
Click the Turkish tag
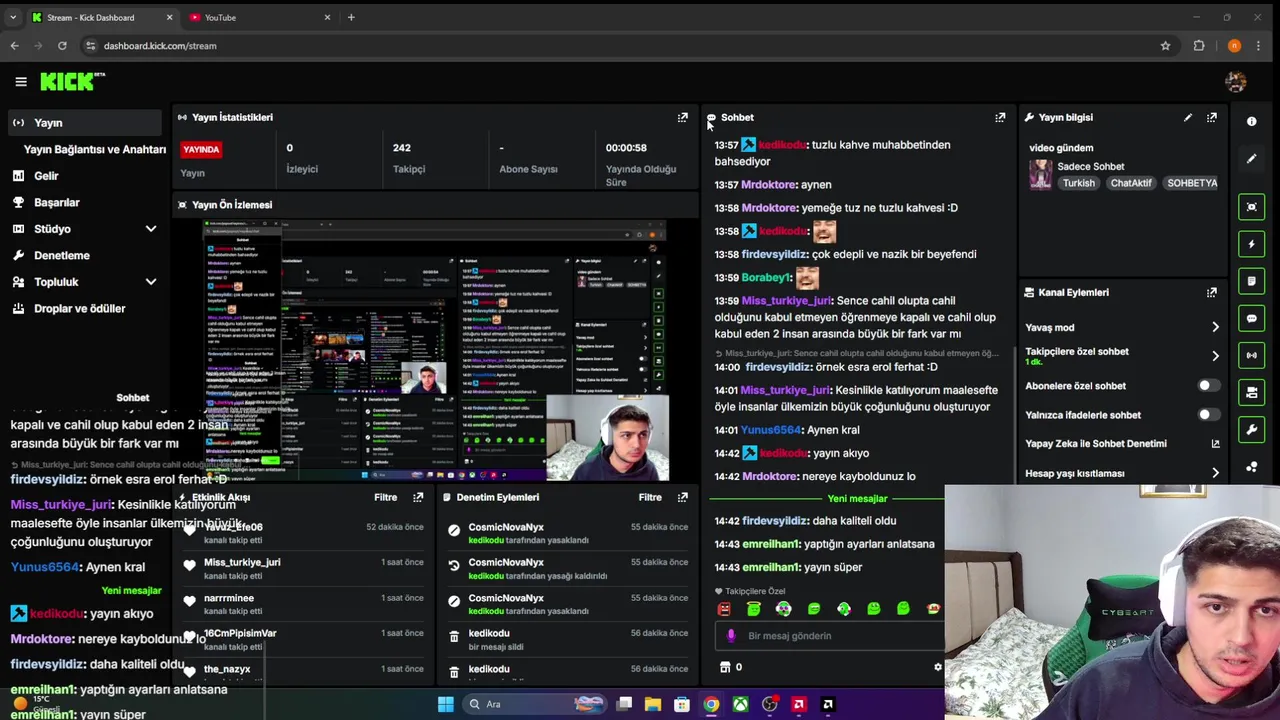click(1078, 183)
